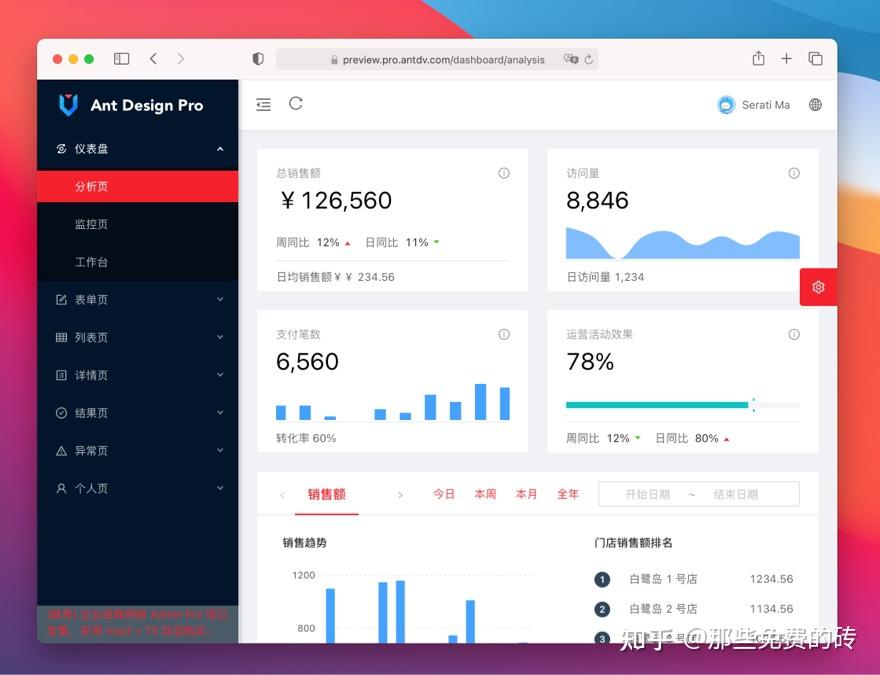
Task: Collapse the sidebar menu icon
Action: click(263, 104)
